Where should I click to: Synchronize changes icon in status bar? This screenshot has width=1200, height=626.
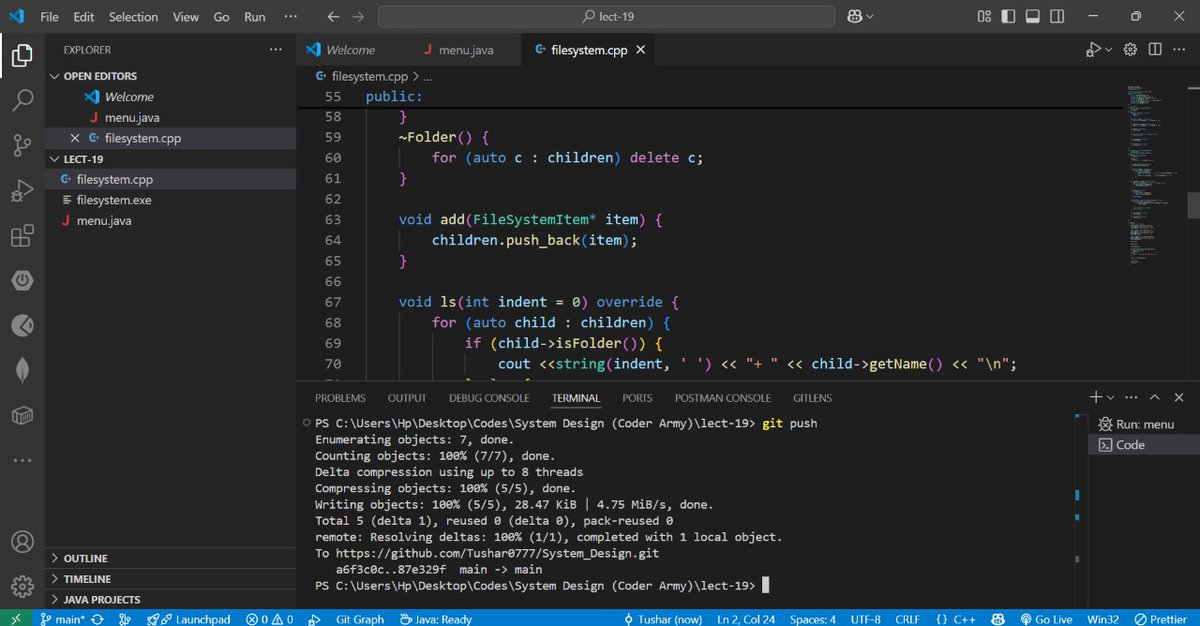pos(97,619)
